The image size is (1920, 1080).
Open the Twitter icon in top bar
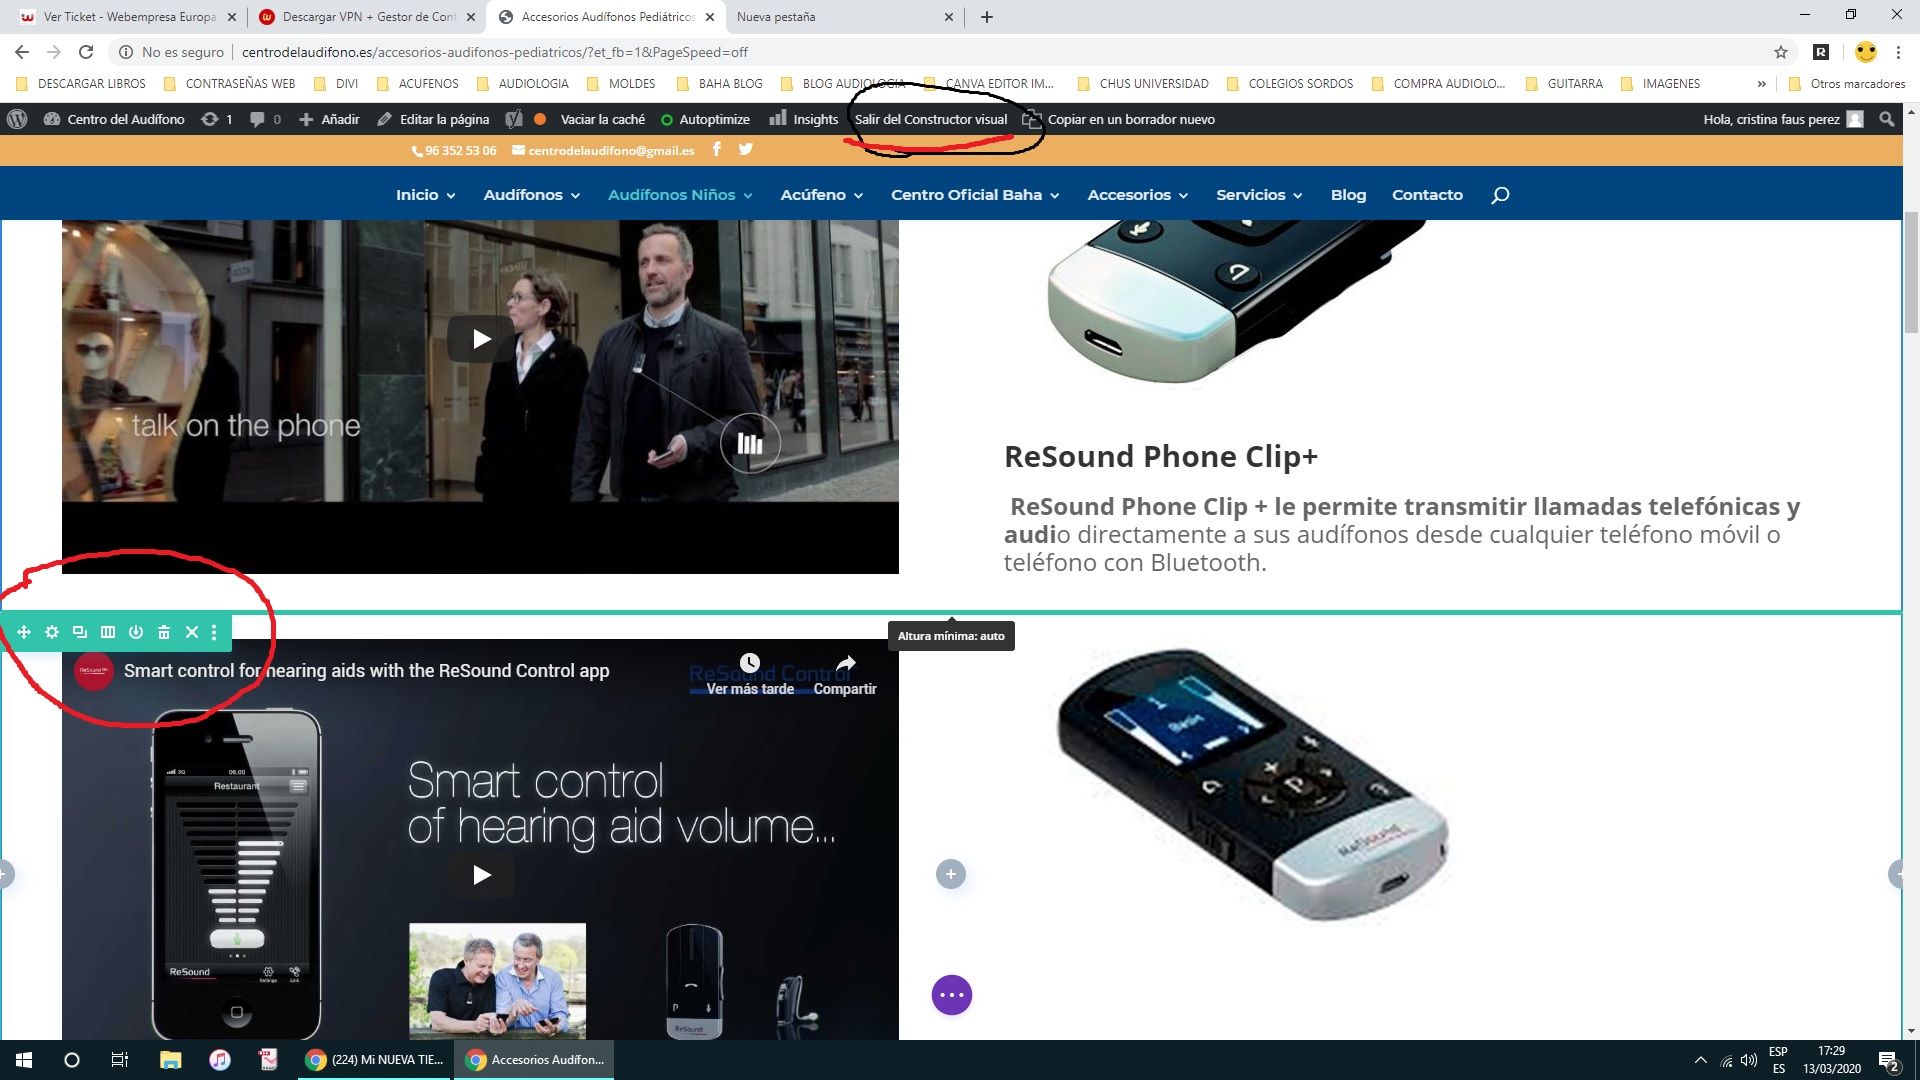[746, 150]
